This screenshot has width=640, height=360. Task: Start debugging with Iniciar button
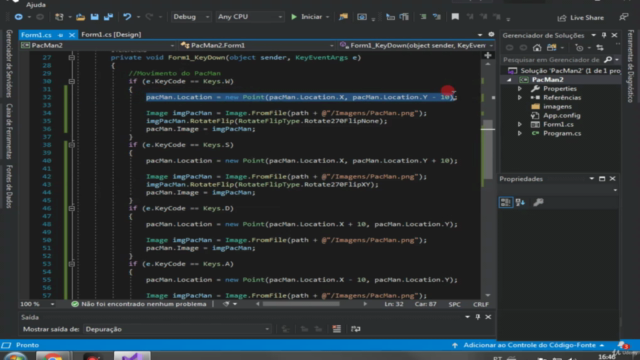(x=306, y=17)
